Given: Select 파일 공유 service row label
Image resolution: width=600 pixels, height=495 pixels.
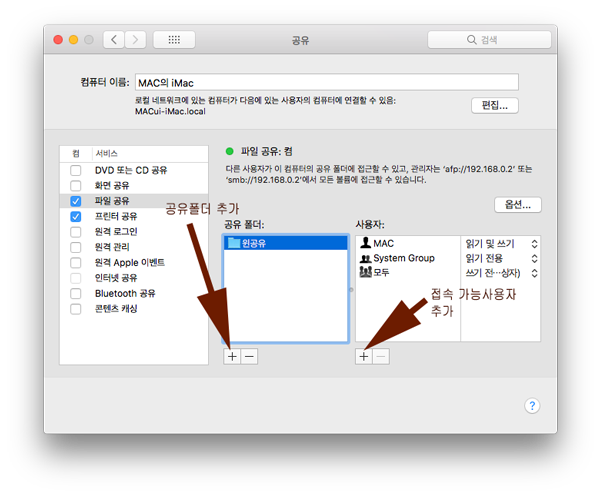Looking at the screenshot, I should [x=112, y=201].
